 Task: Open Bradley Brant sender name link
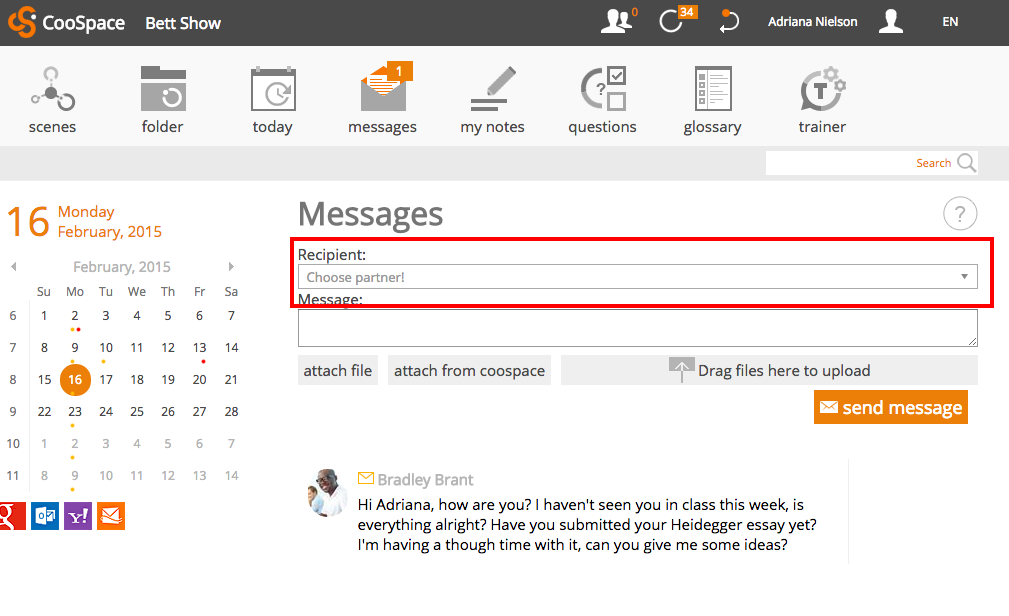click(425, 480)
